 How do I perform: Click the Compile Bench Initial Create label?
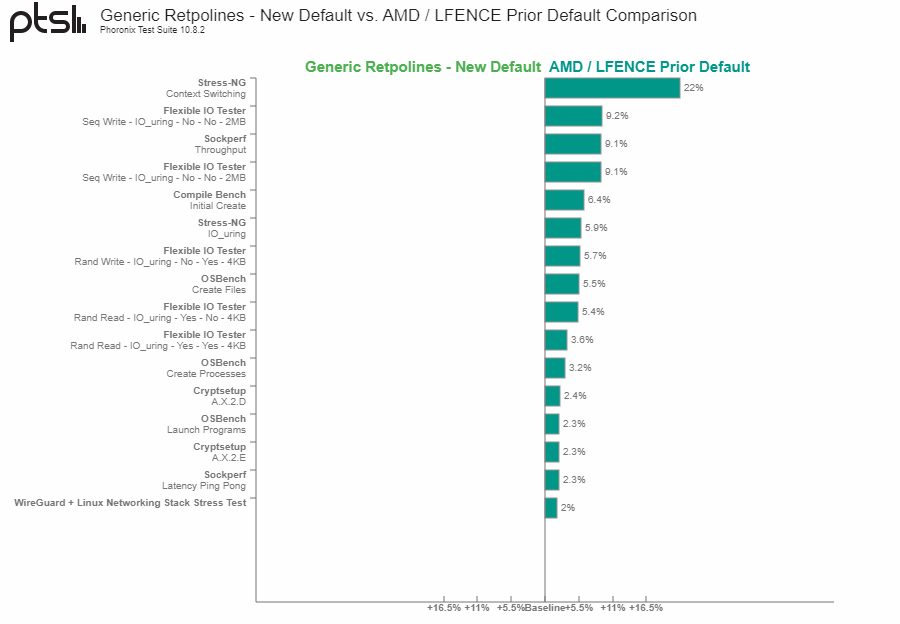click(210, 200)
